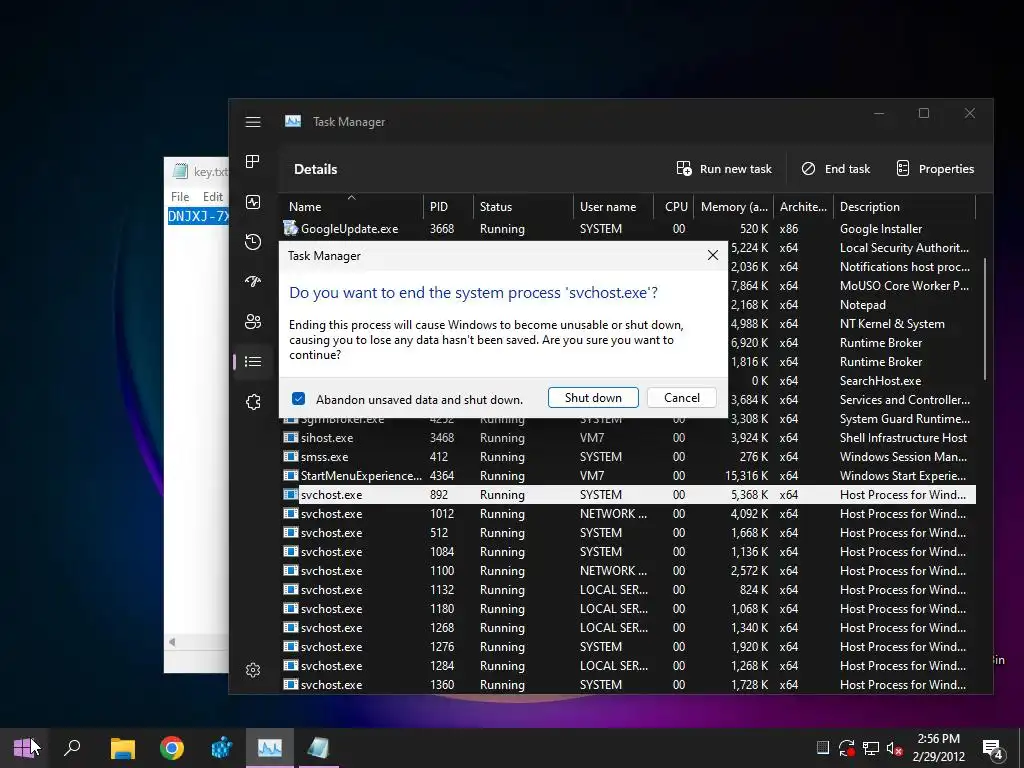This screenshot has width=1024, height=768.
Task: Open the App history page icon
Action: coord(253,242)
